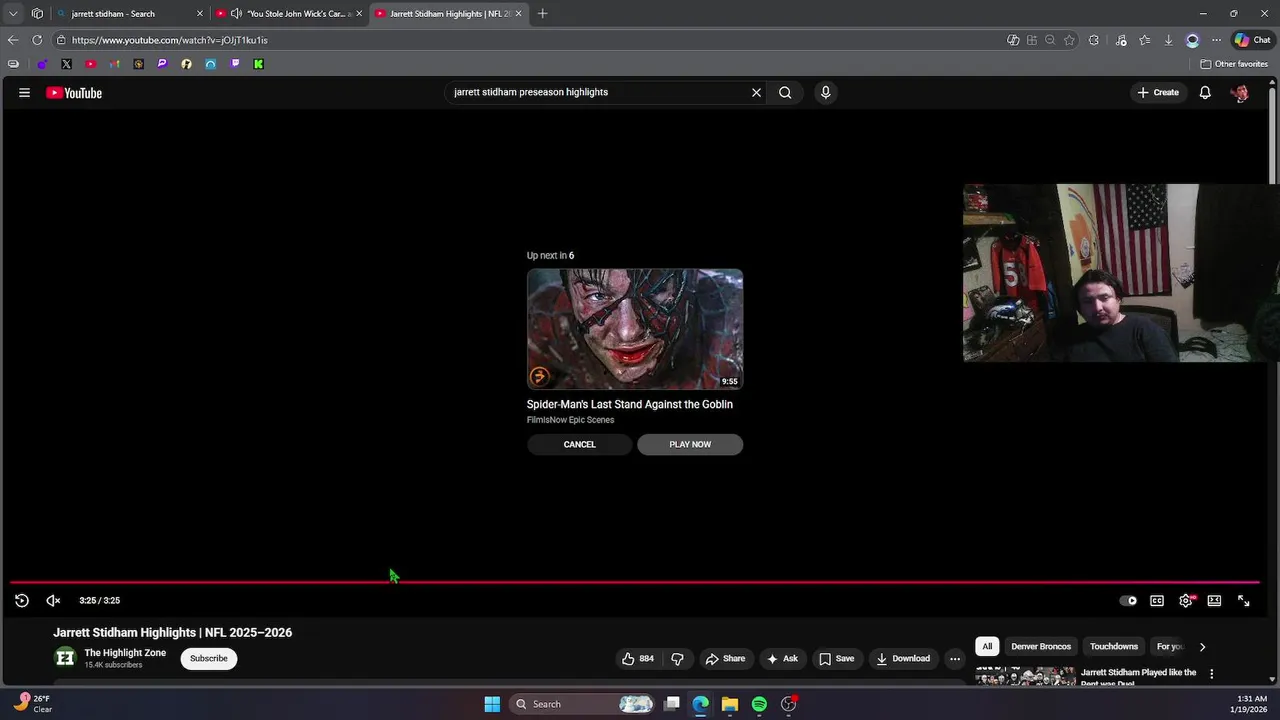Open the Kick bookmark in favorites bar

tap(259, 64)
